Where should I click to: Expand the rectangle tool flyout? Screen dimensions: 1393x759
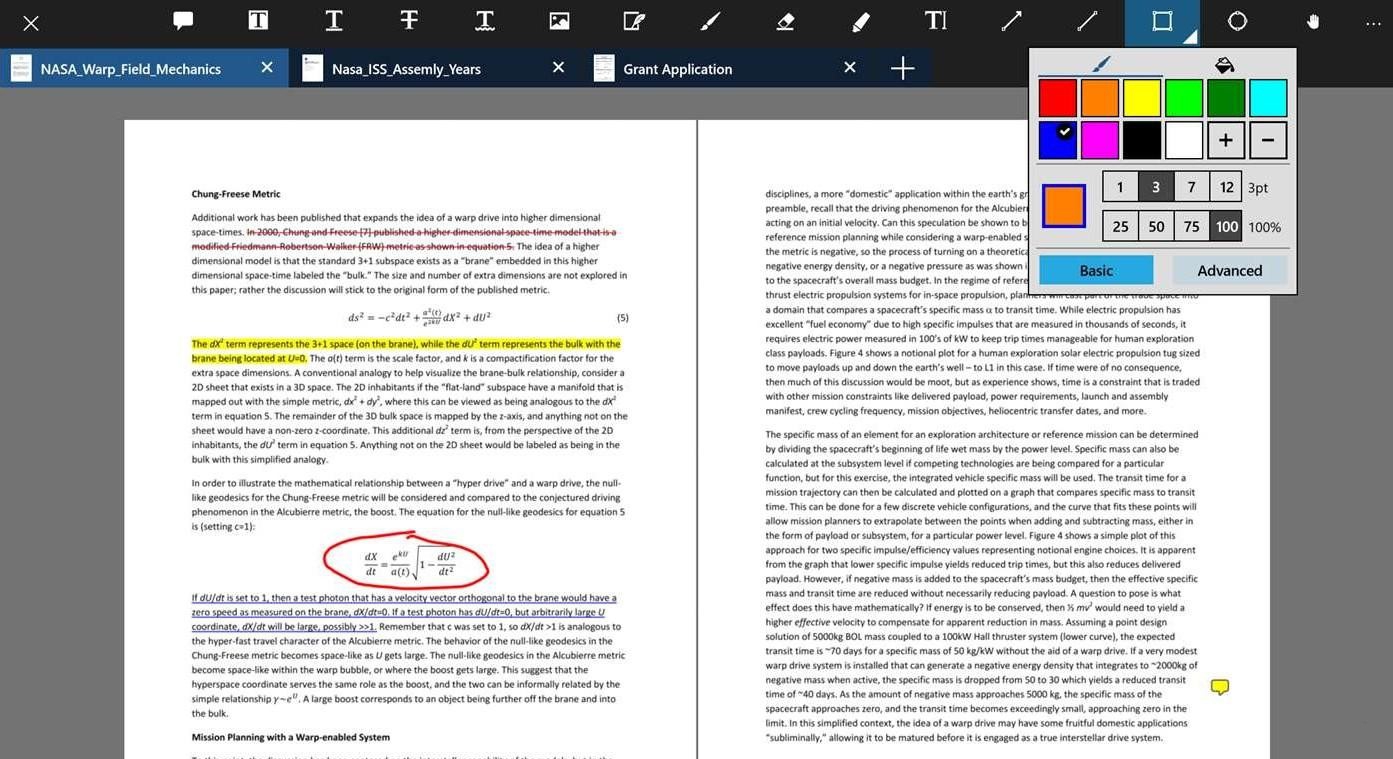click(x=1190, y=36)
